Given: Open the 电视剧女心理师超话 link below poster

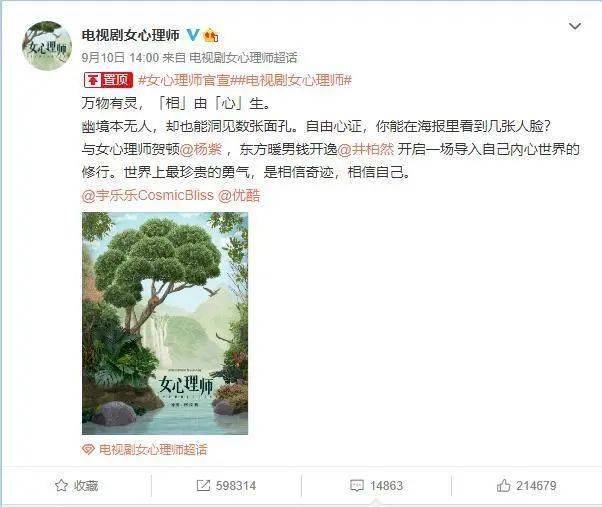Looking at the screenshot, I should 153,449.
